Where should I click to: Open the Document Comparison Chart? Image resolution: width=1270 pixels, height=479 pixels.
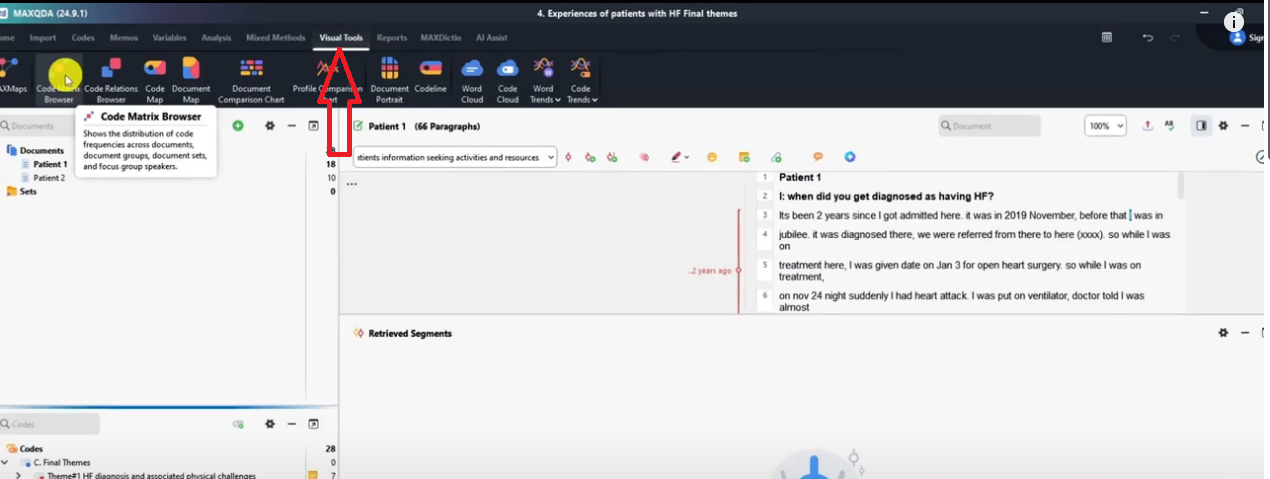(252, 79)
